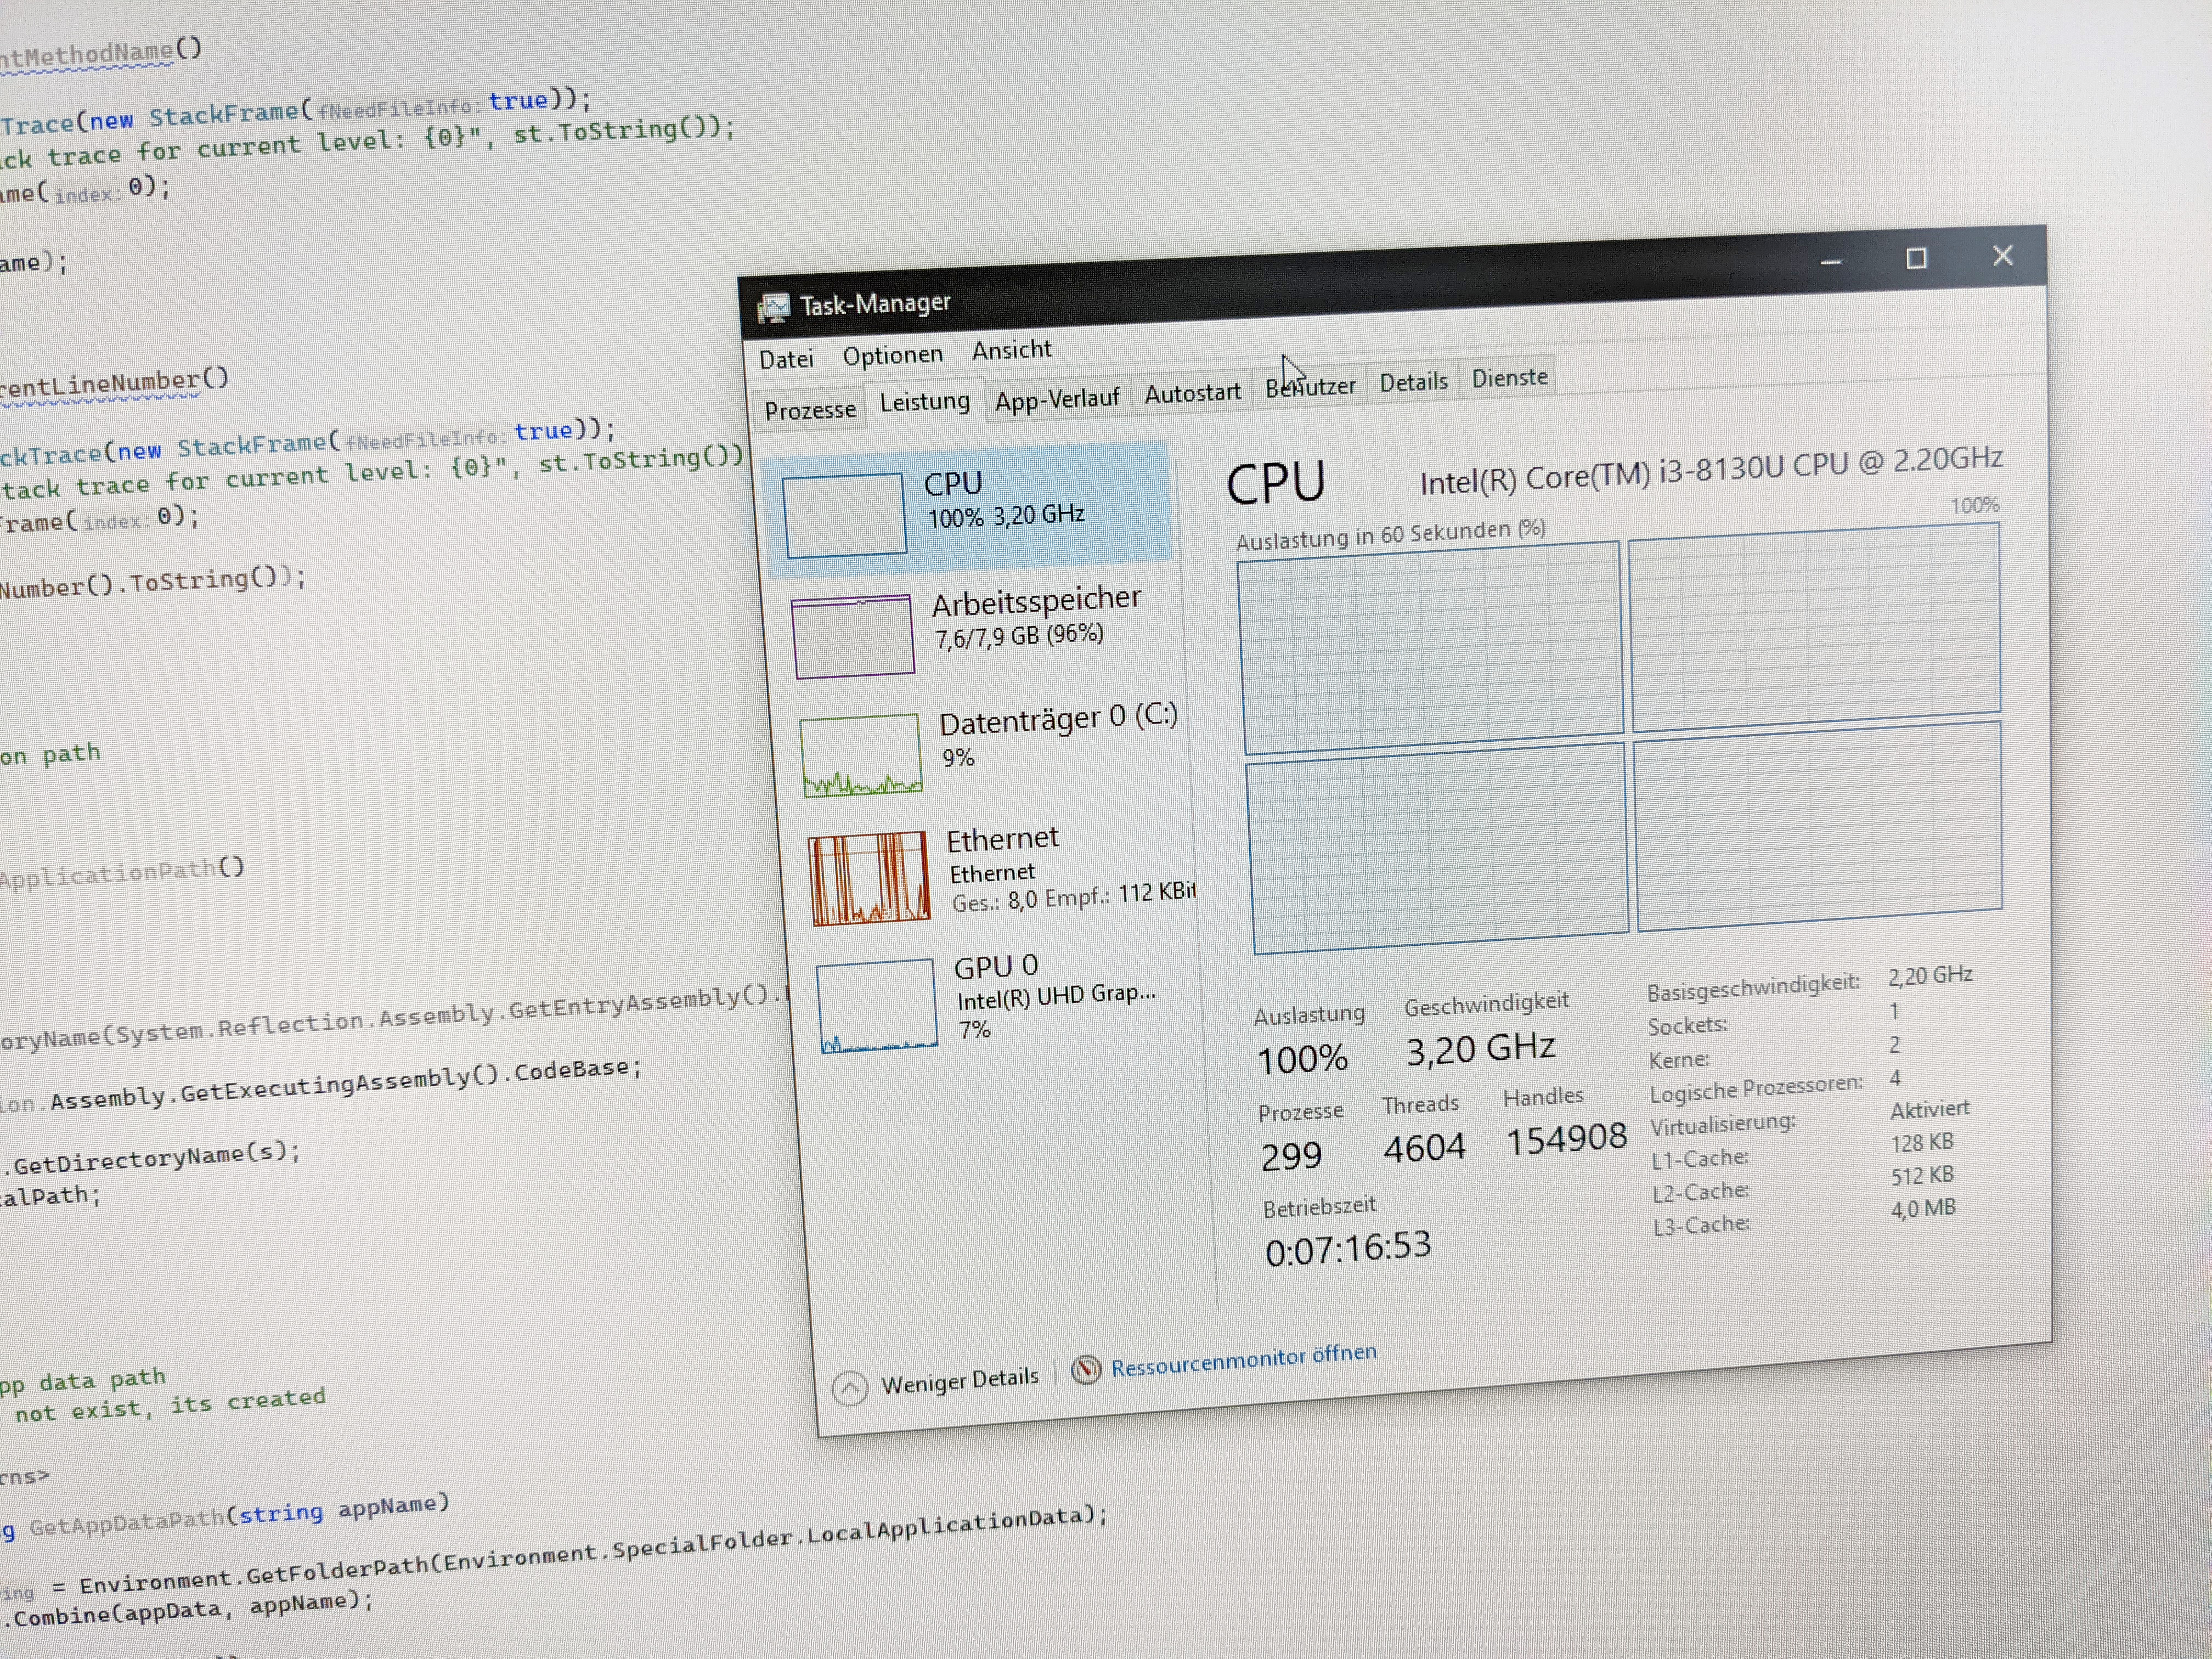Click the Intel(R) Core(TM) i3-8130U processor name
The height and width of the screenshot is (1659, 2212).
click(x=1711, y=471)
